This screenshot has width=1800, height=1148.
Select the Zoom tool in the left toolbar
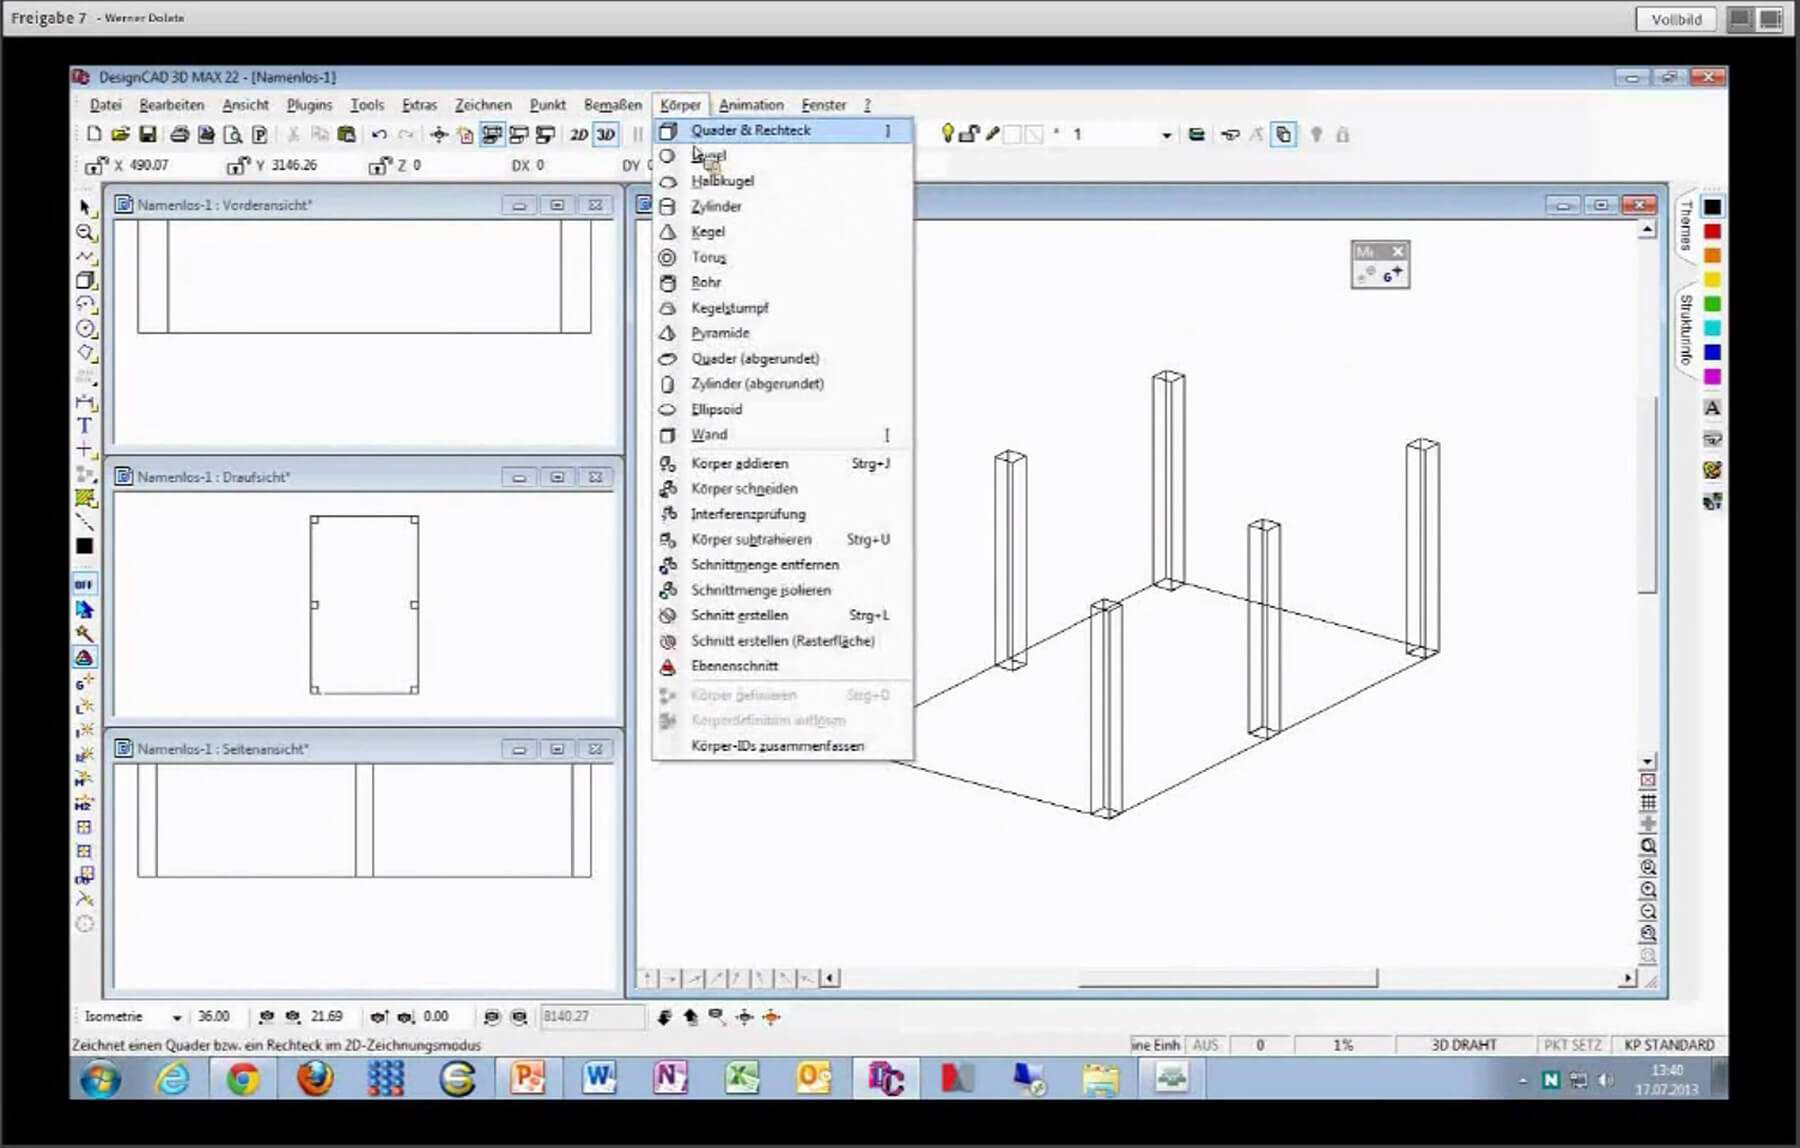click(x=86, y=233)
